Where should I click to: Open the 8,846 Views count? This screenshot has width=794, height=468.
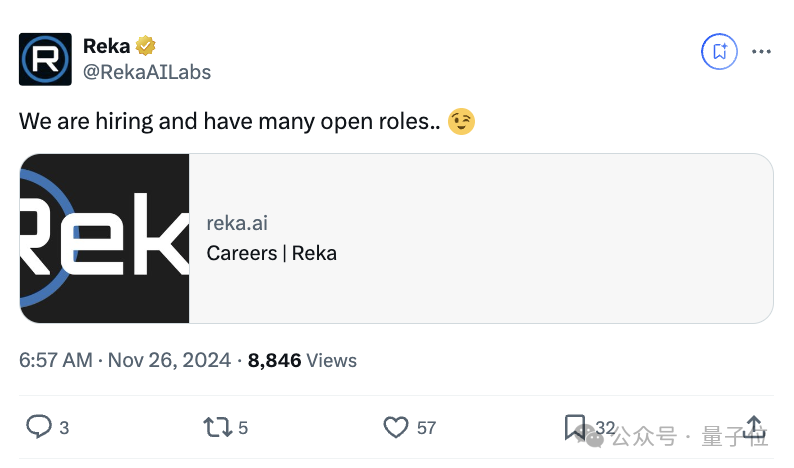302,360
